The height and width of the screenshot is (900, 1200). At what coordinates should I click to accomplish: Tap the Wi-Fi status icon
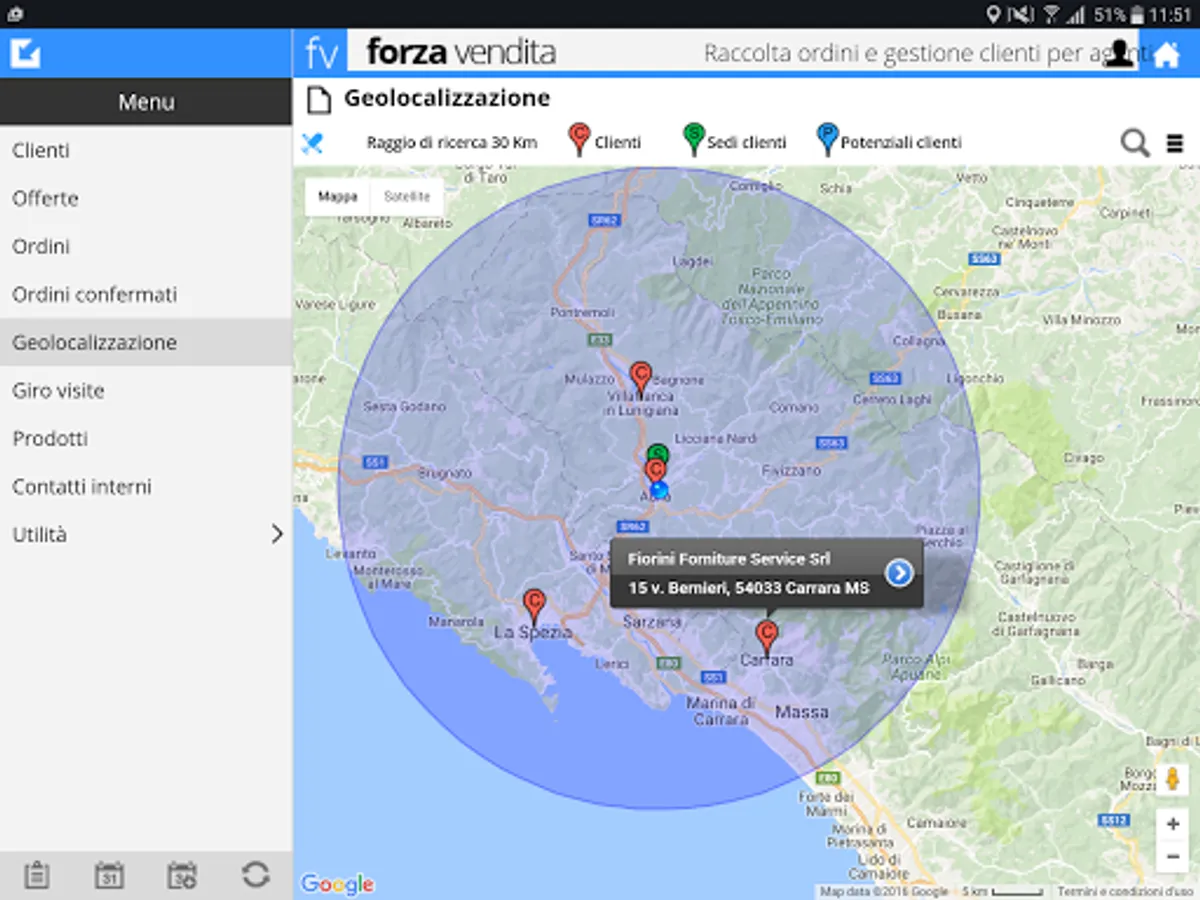[1052, 14]
